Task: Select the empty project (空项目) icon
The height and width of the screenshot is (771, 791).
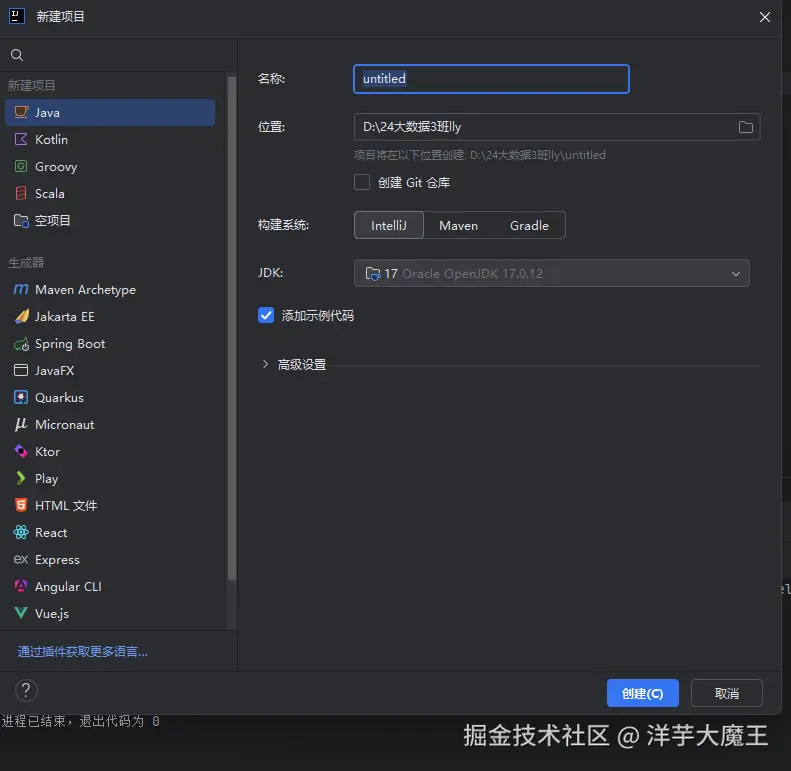Action: (x=21, y=221)
